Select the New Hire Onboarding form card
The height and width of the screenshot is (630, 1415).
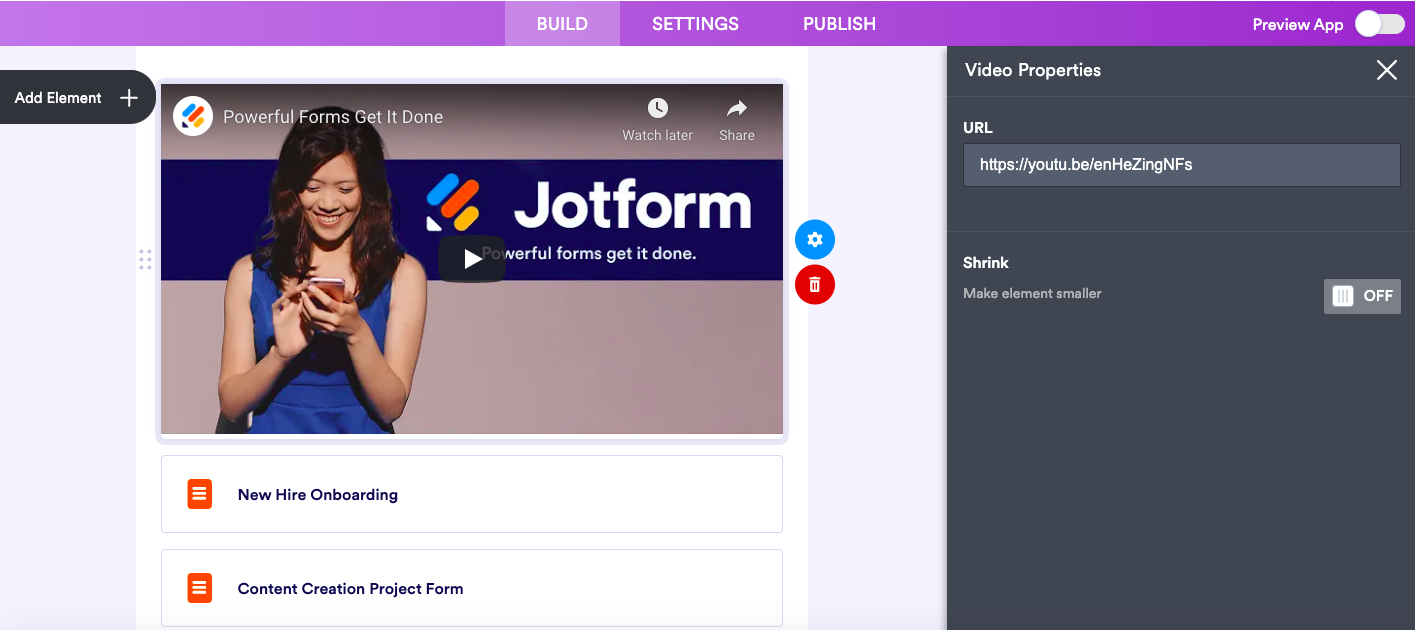coord(472,494)
